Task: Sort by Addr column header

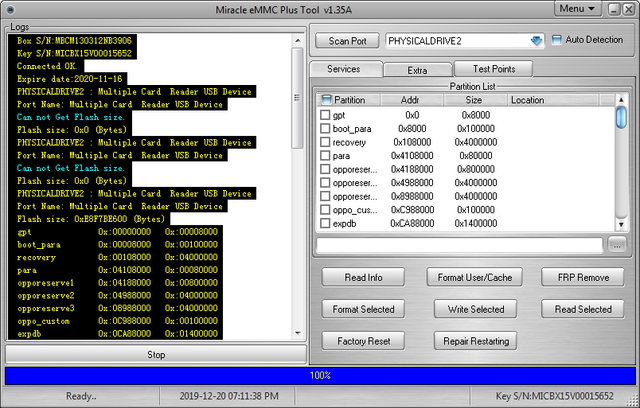Action: point(411,100)
